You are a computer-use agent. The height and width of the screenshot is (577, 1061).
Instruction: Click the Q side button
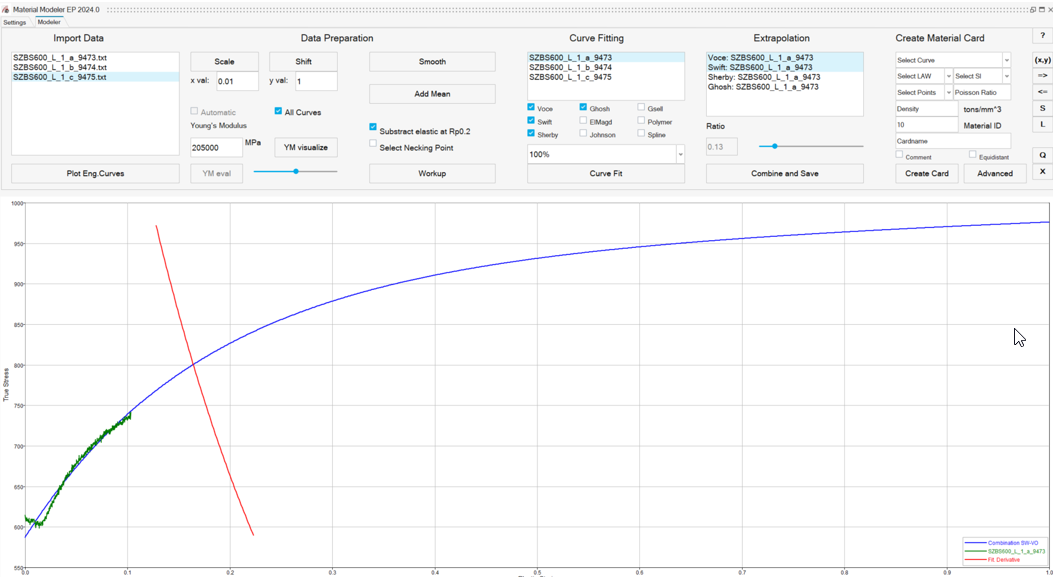pyautogui.click(x=1042, y=155)
